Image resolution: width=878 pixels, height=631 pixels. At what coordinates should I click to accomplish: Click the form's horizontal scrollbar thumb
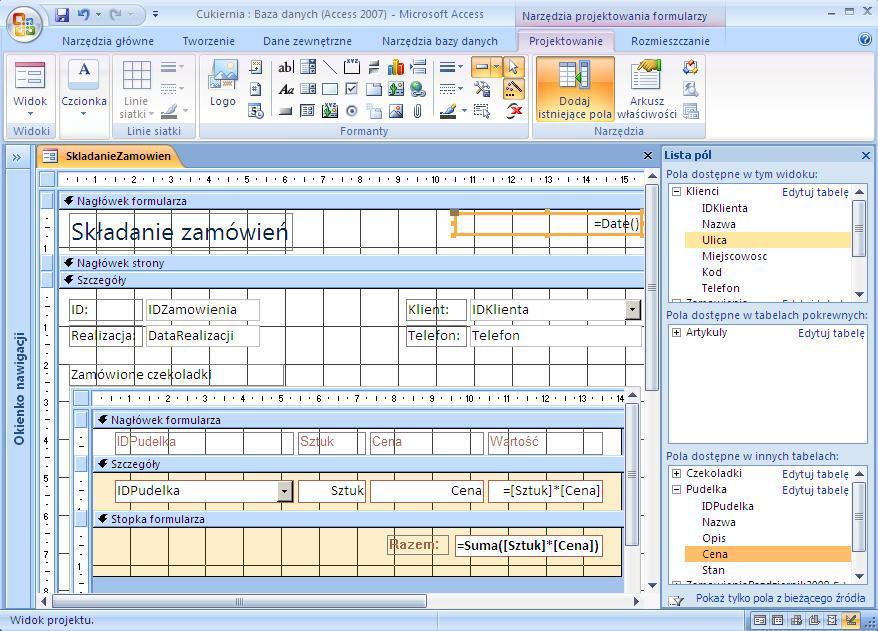239,601
